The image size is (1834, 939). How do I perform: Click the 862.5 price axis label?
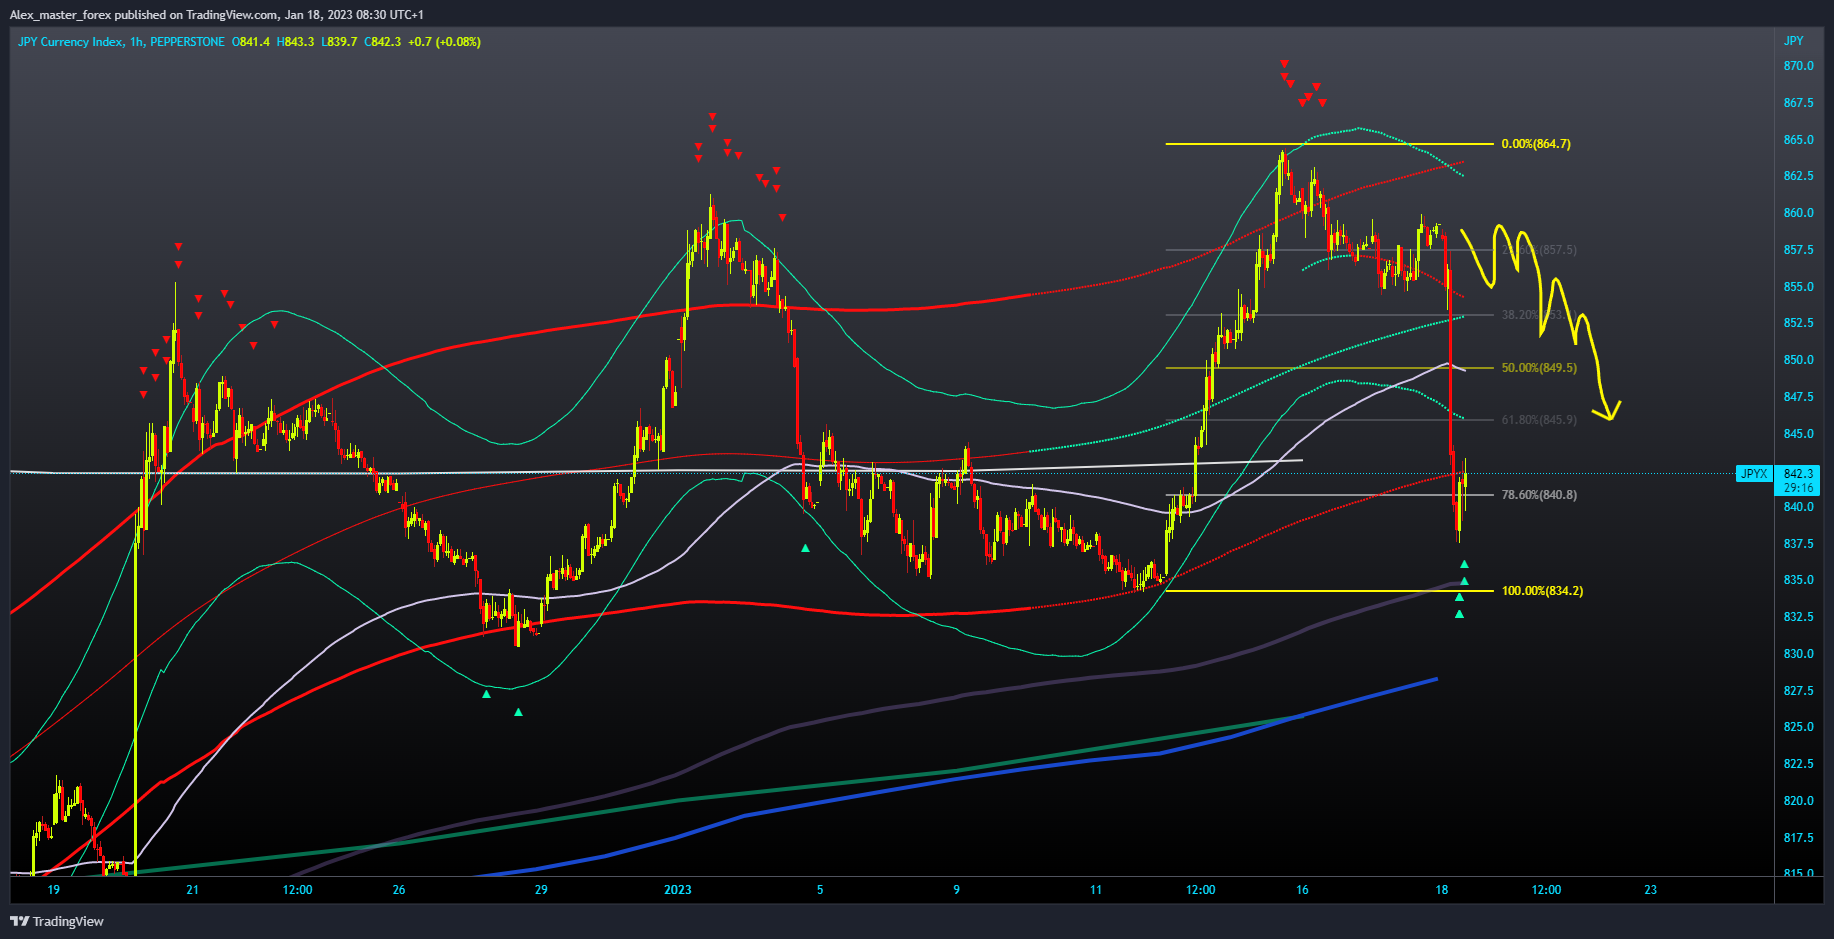tap(1798, 176)
